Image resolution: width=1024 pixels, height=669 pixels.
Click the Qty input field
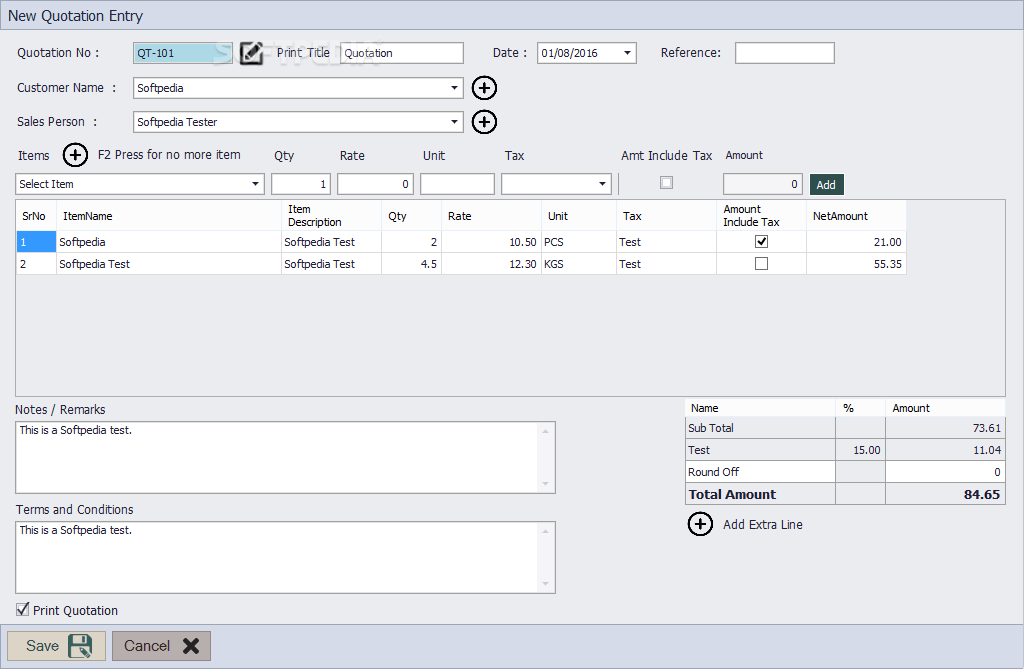(x=301, y=184)
